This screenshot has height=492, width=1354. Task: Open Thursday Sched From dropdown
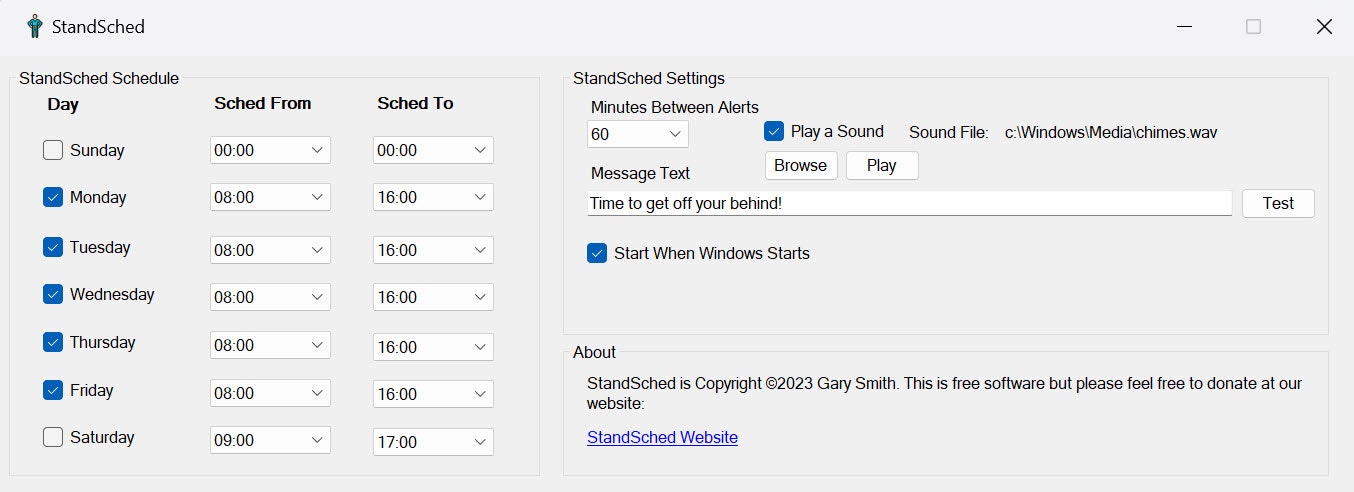[x=270, y=347]
